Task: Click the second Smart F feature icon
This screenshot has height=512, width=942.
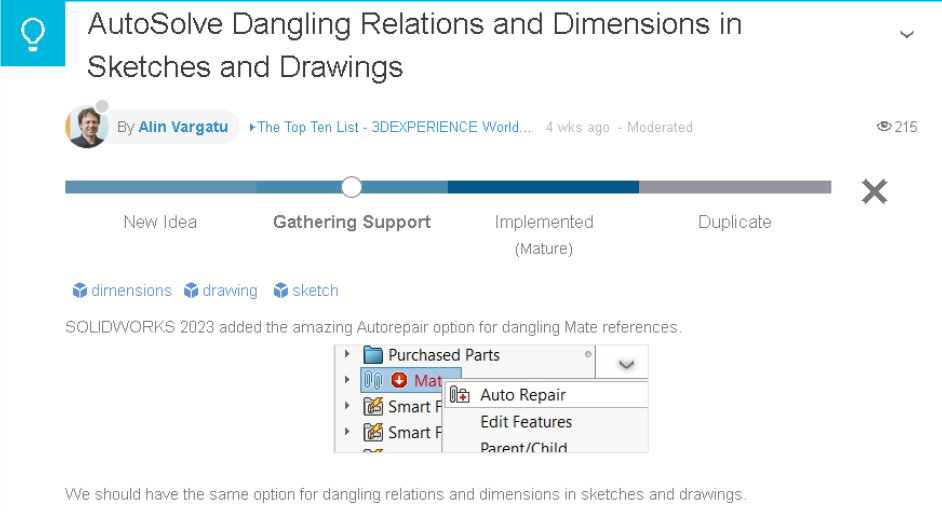Action: tap(373, 432)
